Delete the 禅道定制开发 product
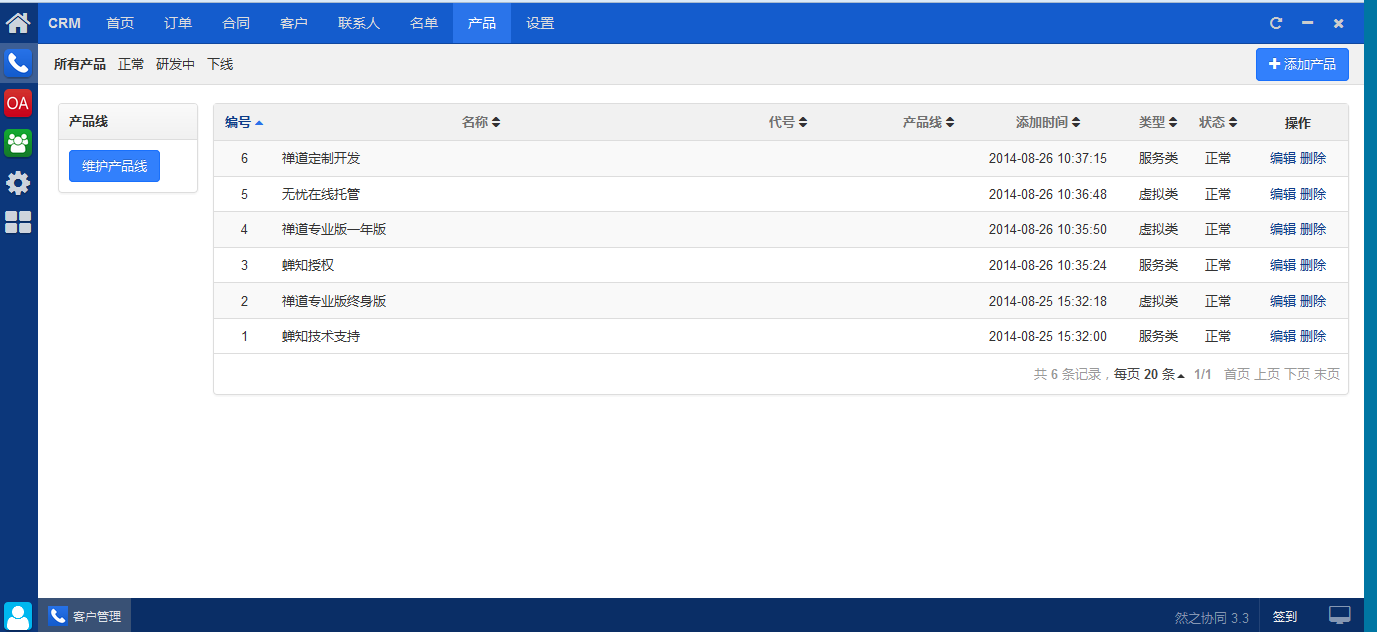Image resolution: width=1377 pixels, height=632 pixels. (1313, 158)
